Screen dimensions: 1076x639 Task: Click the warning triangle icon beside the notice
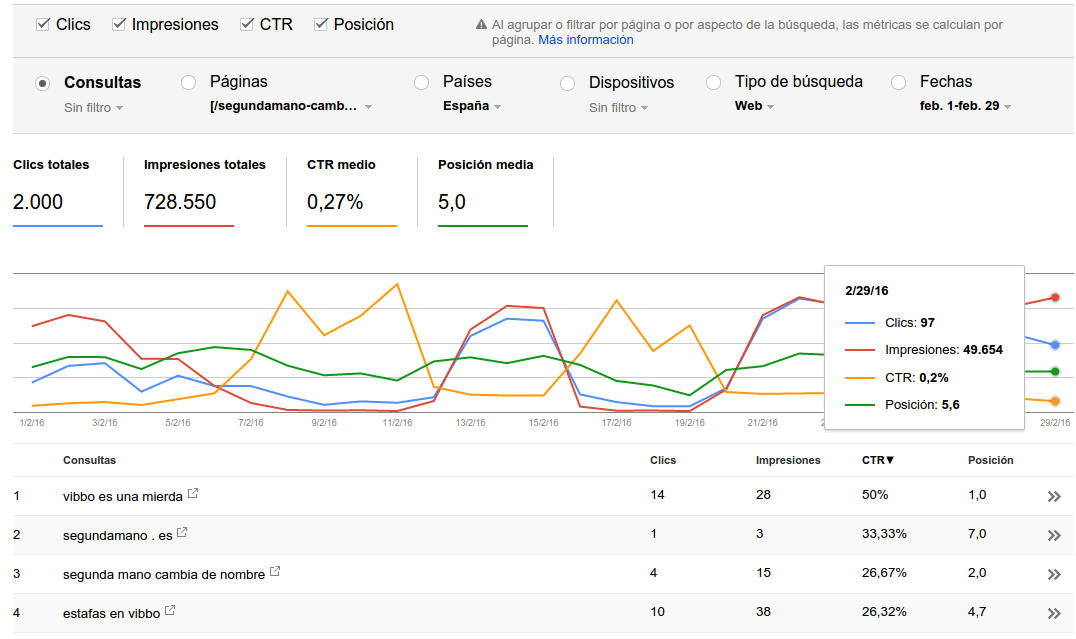(481, 25)
